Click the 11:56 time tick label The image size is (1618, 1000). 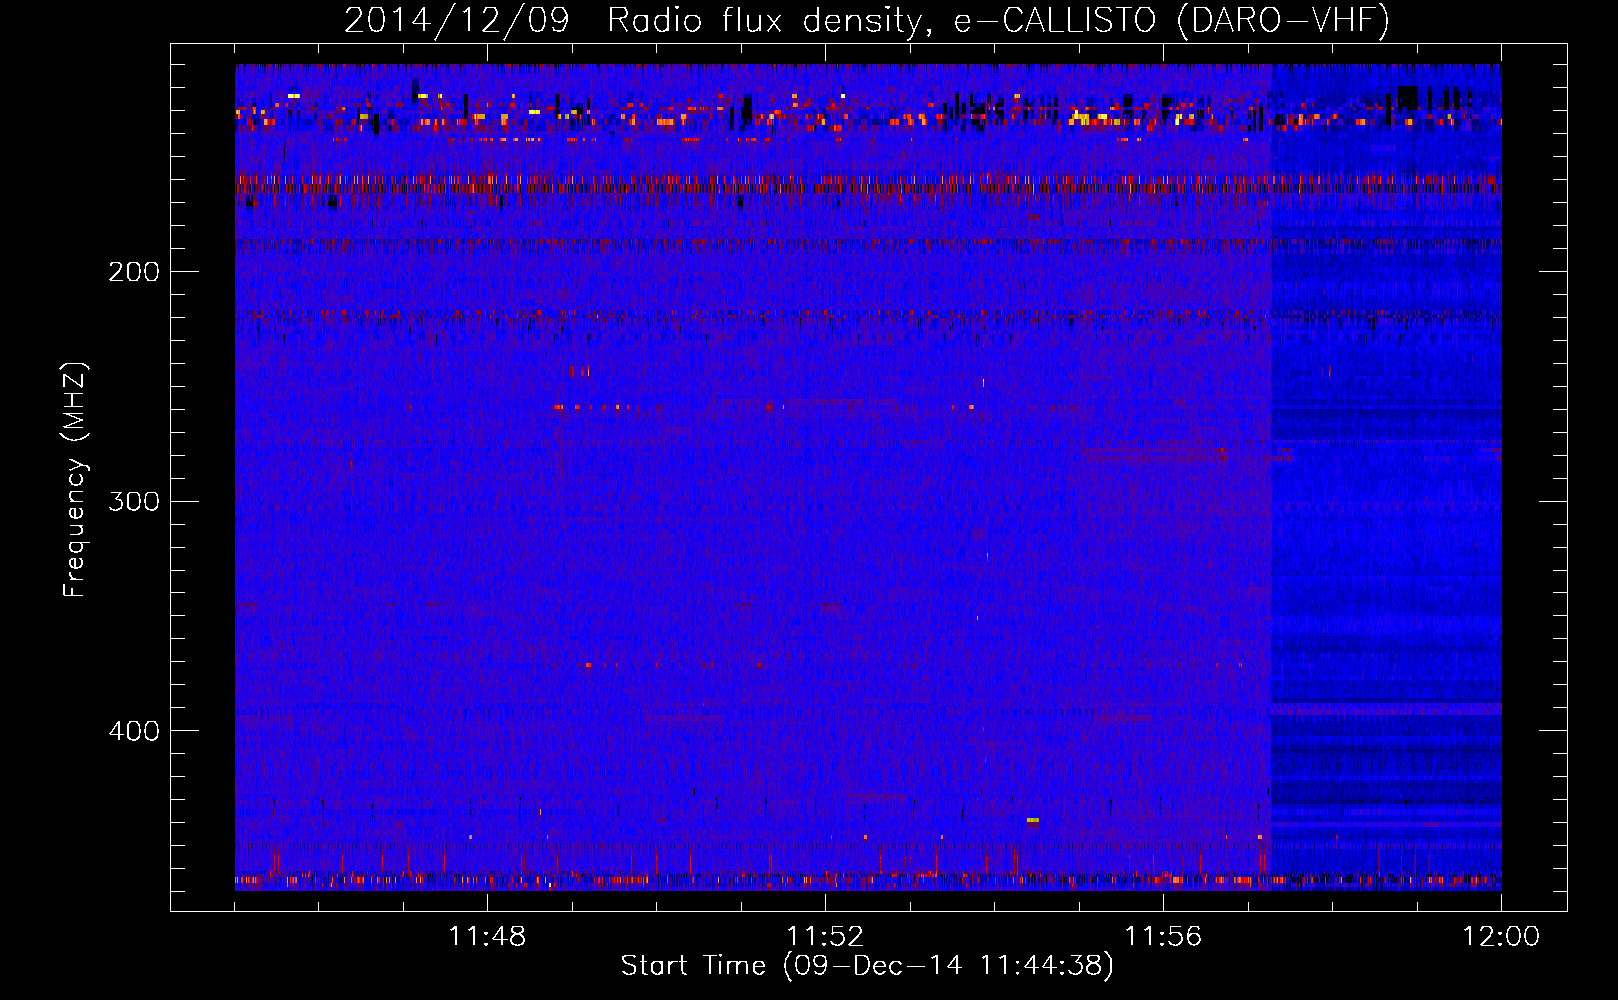pyautogui.click(x=1163, y=937)
